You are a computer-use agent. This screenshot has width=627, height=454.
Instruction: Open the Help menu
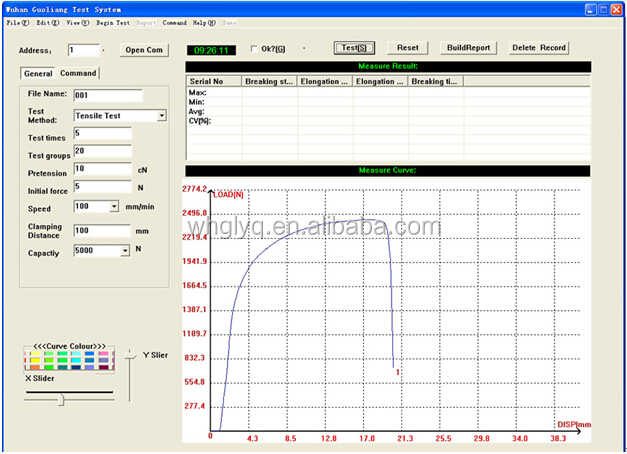[204, 23]
